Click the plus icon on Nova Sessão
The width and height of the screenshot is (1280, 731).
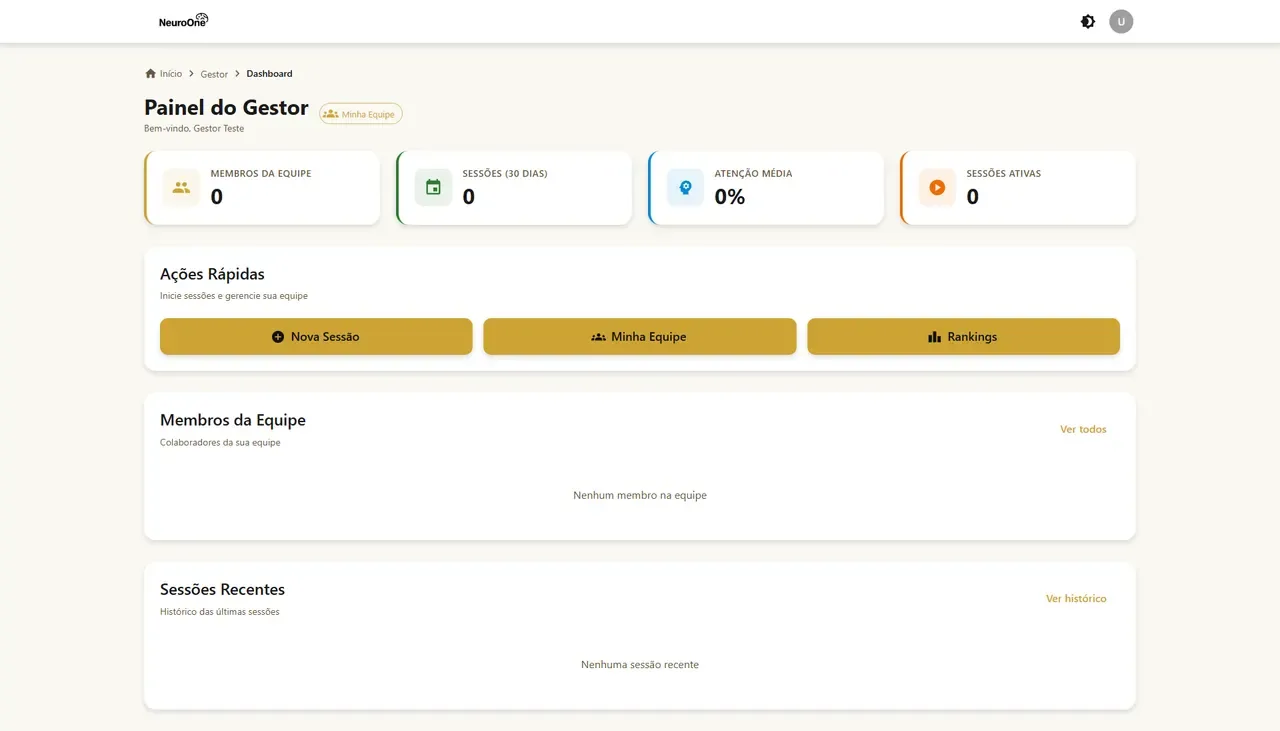[x=278, y=337]
